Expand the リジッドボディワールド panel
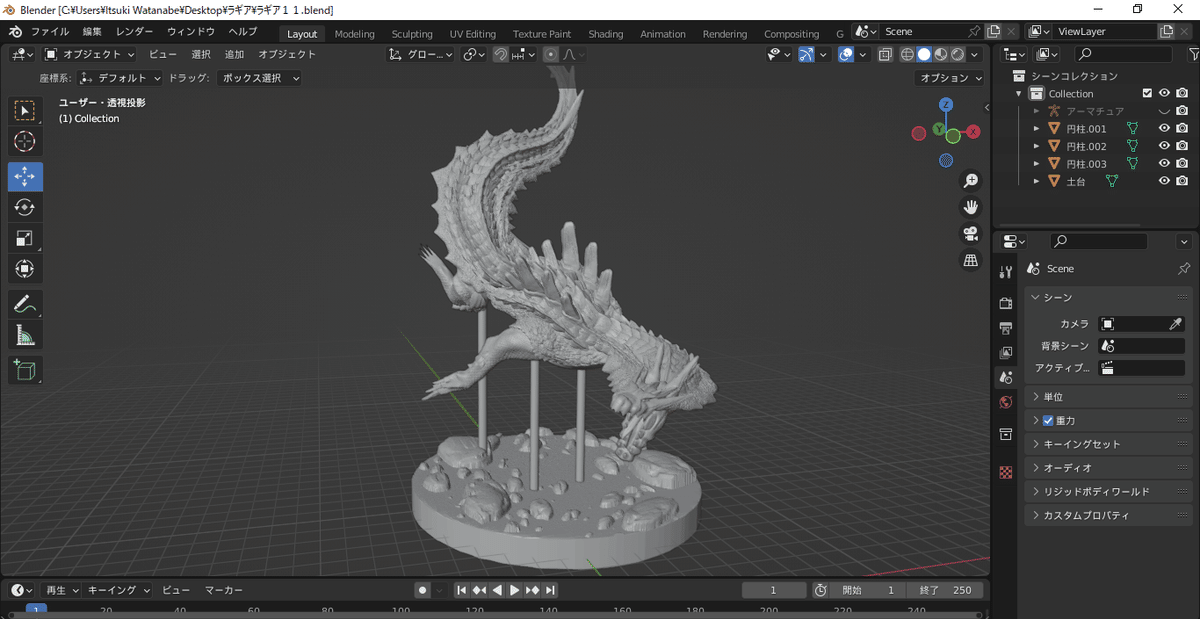 [1109, 492]
